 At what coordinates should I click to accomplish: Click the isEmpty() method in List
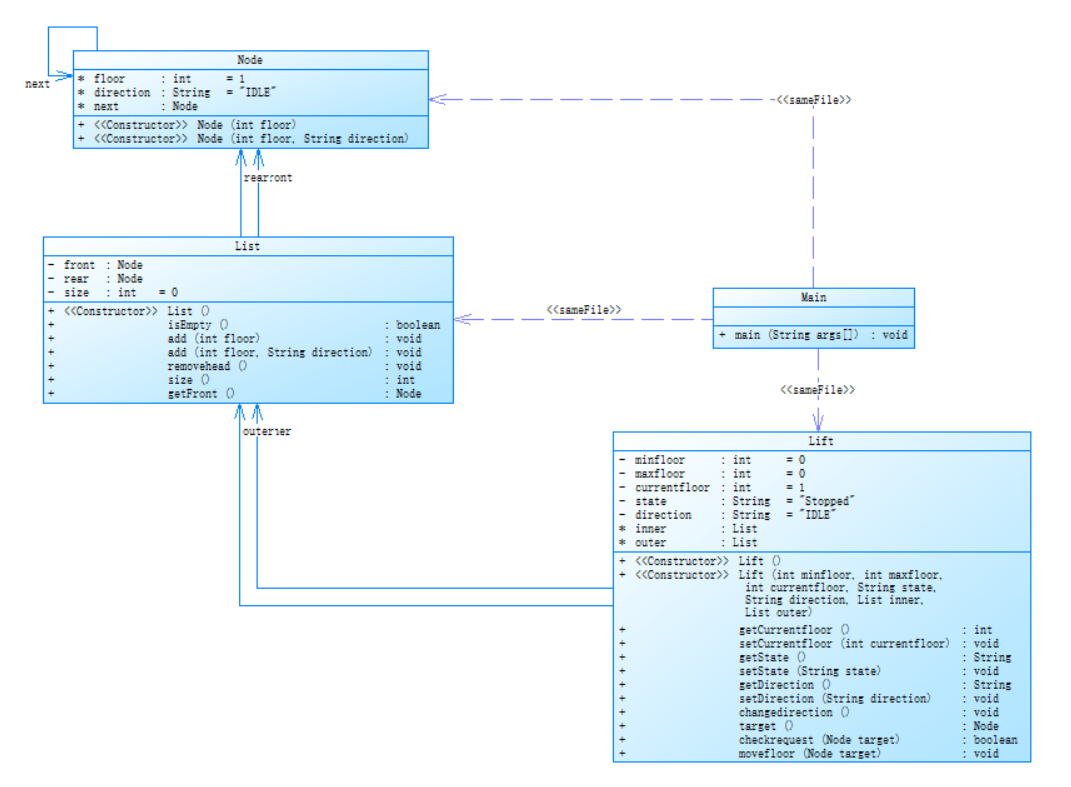(198, 325)
